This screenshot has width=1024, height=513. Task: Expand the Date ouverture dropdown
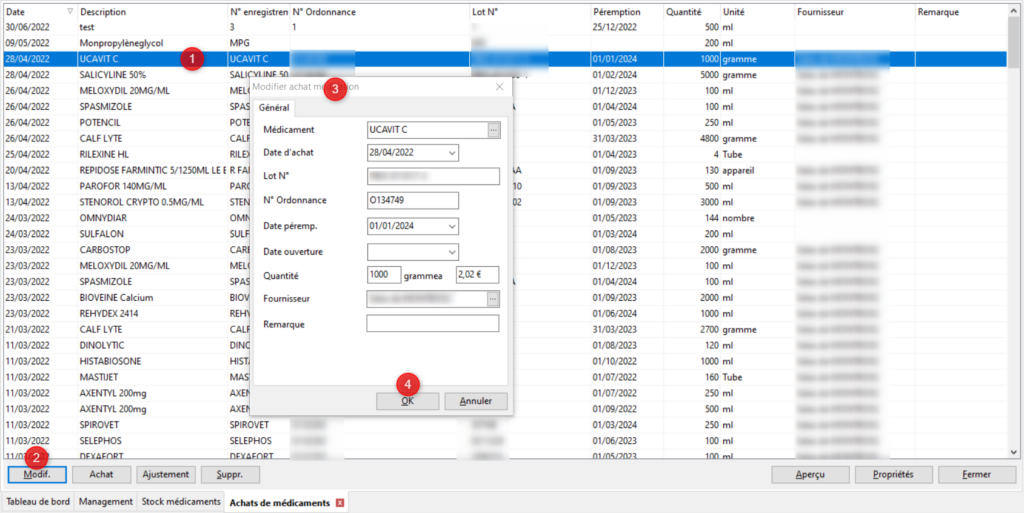pos(452,251)
